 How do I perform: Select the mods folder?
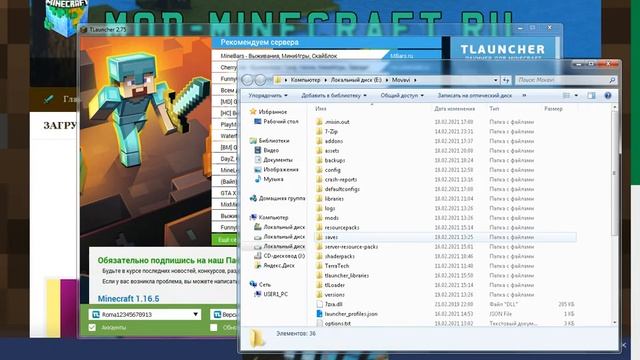(331, 218)
